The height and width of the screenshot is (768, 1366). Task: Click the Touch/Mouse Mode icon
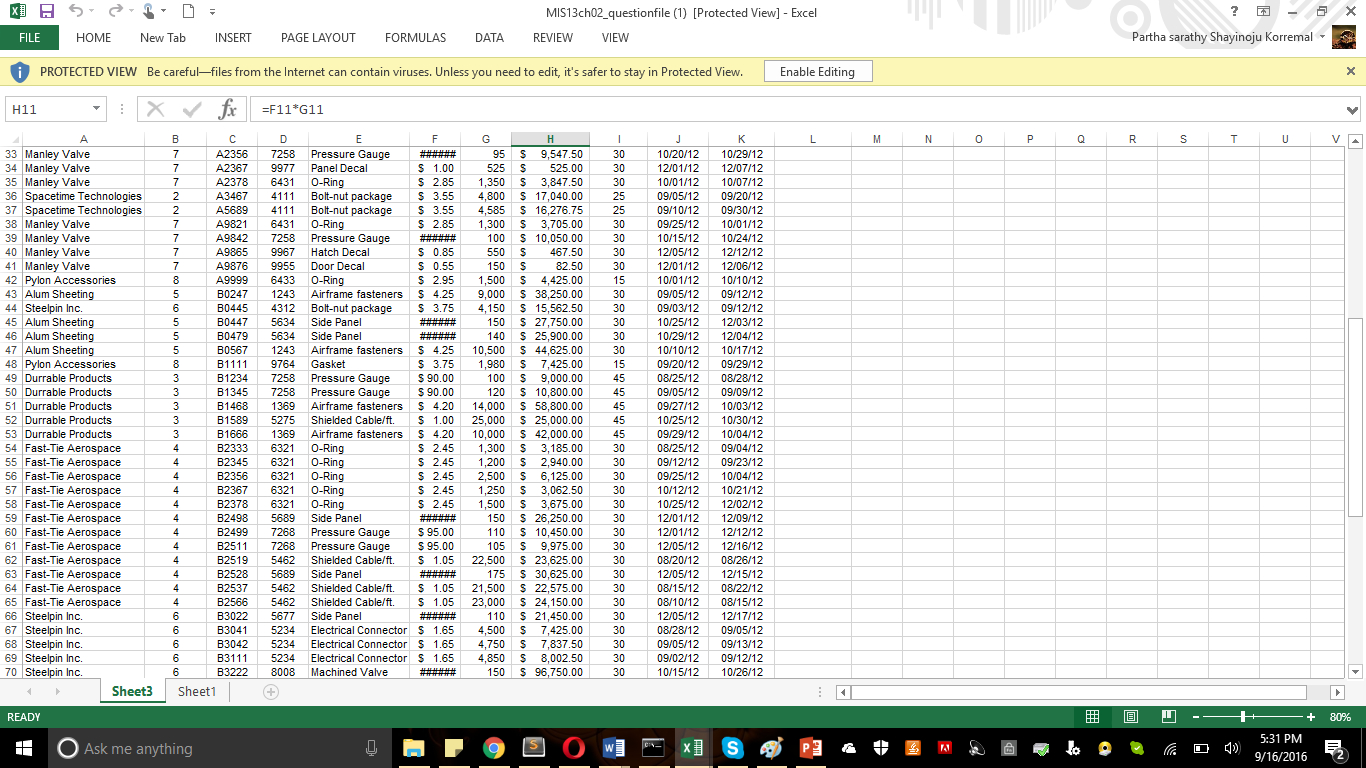click(x=148, y=11)
